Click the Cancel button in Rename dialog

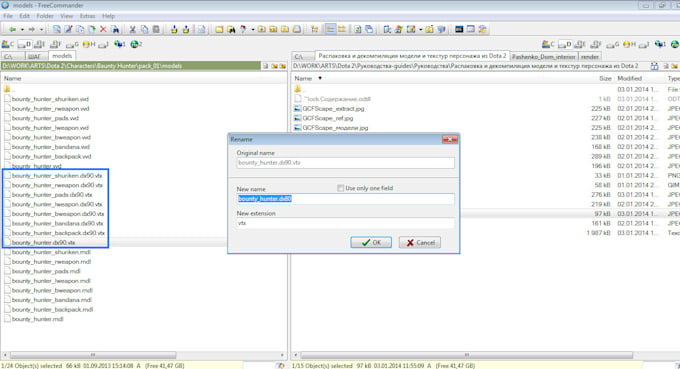coord(420,242)
